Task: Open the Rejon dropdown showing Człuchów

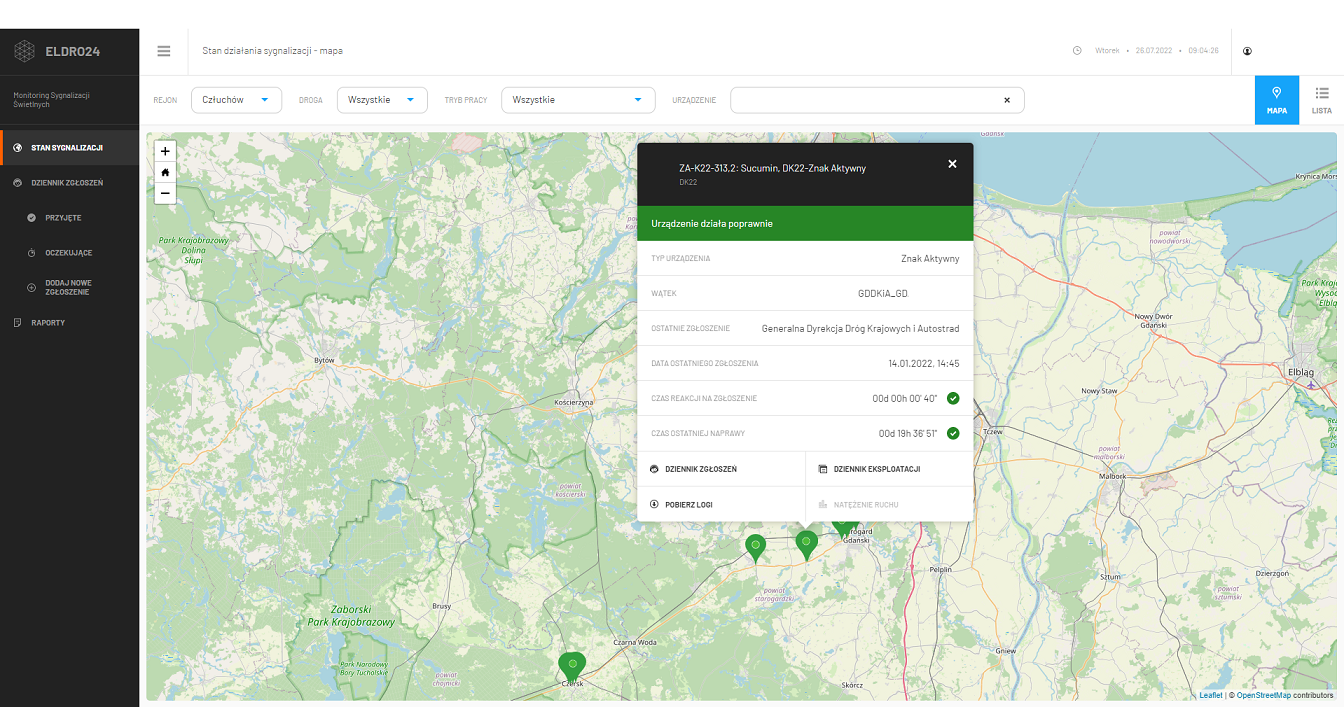Action: tap(236, 100)
